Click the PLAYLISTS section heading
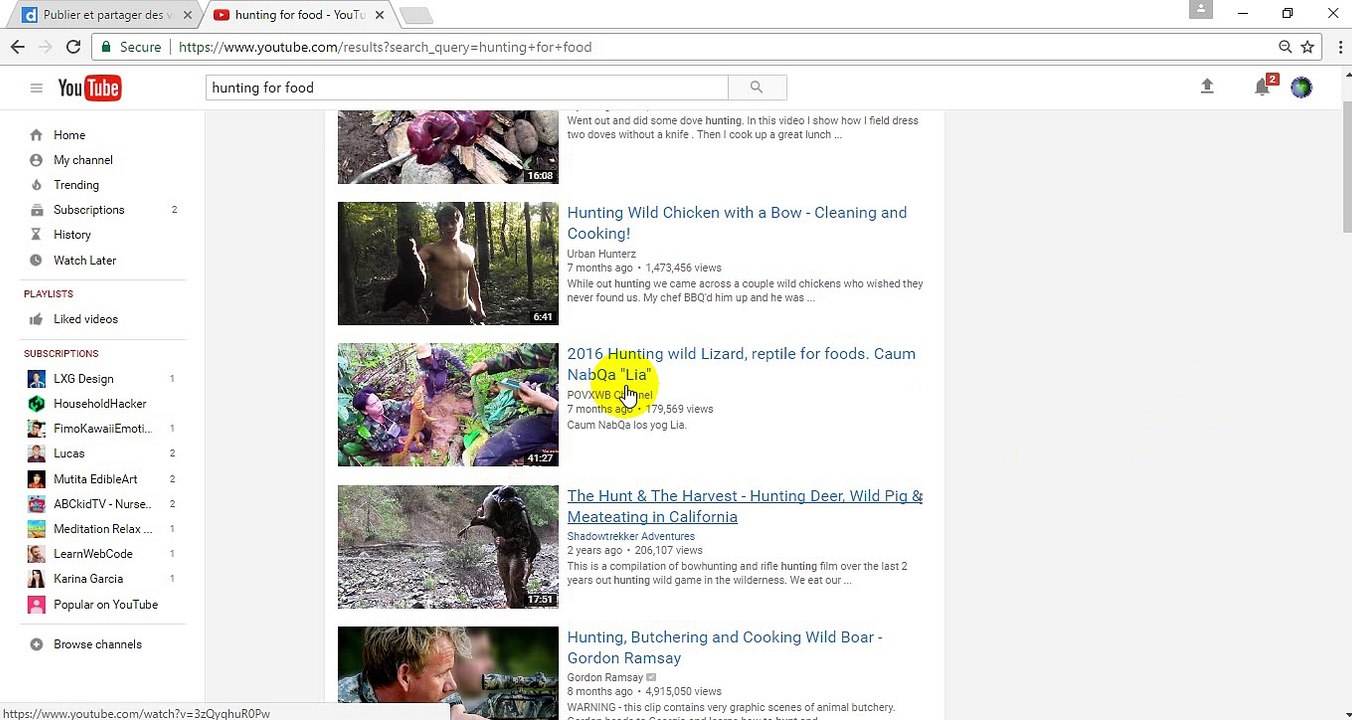Viewport: 1352px width, 720px height. (x=48, y=294)
